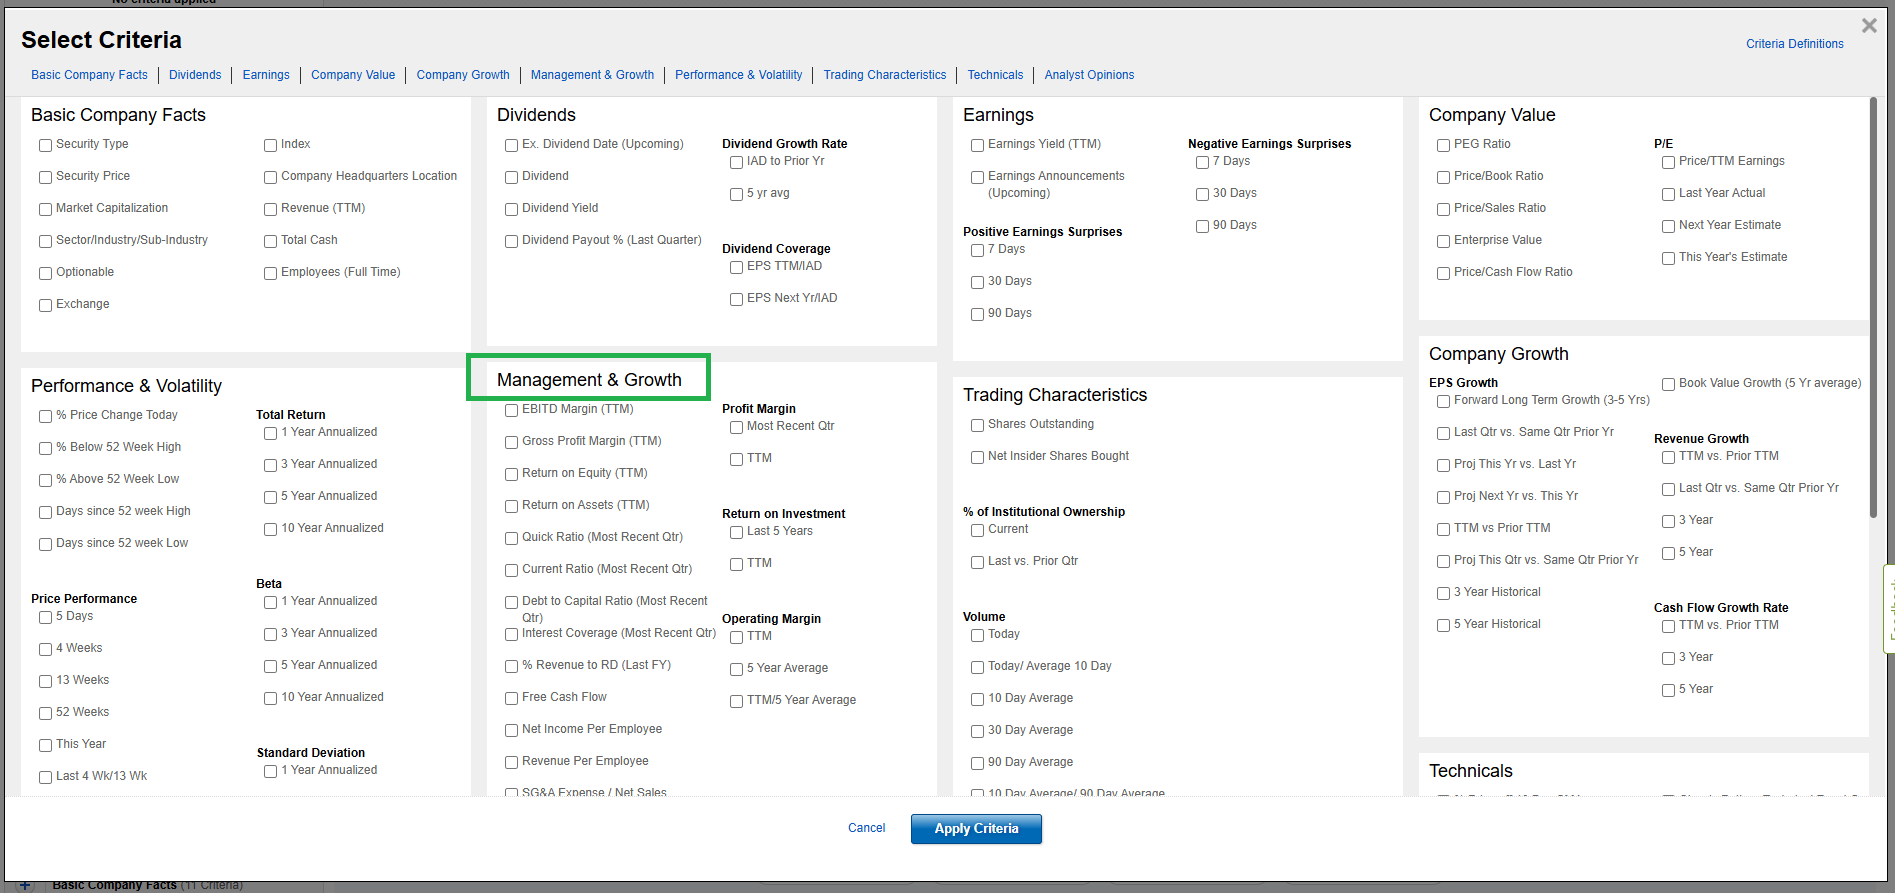Go to Analyst Opinions navigation link
The image size is (1895, 893).
tap(1089, 75)
